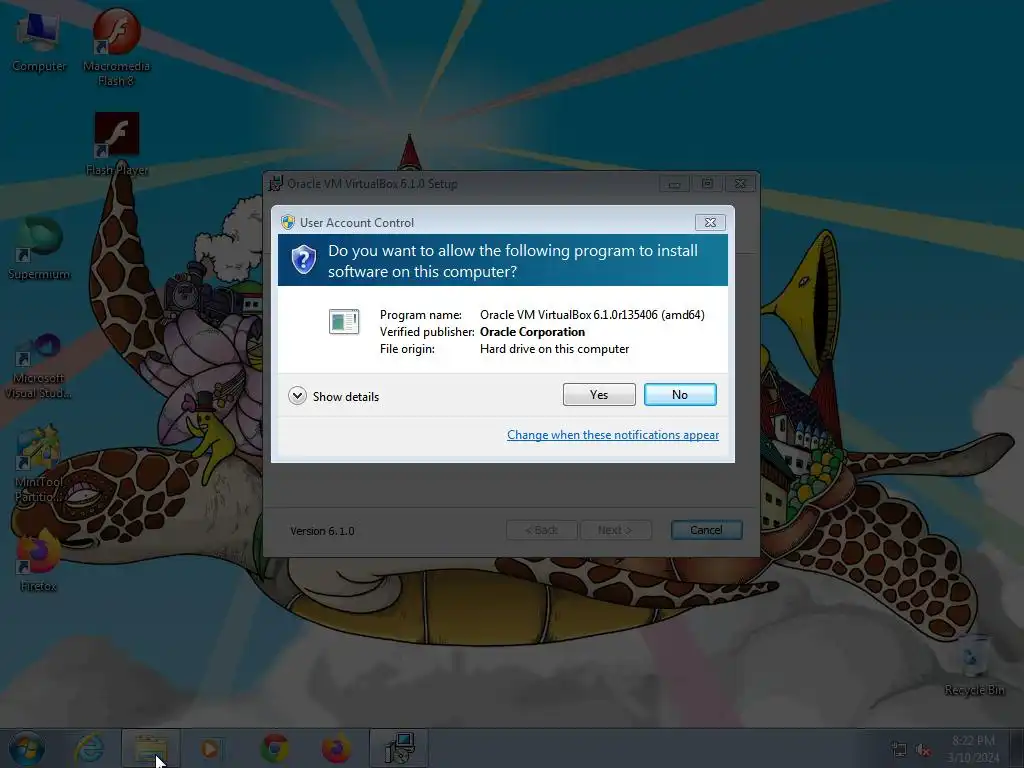Open Microsoft Visual Studio desktop shortcut
1024x768 pixels.
pyautogui.click(x=39, y=366)
